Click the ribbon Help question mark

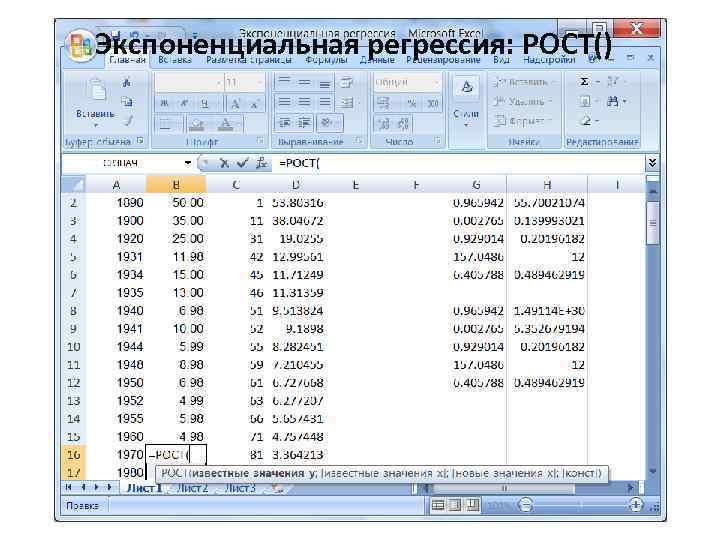[594, 58]
